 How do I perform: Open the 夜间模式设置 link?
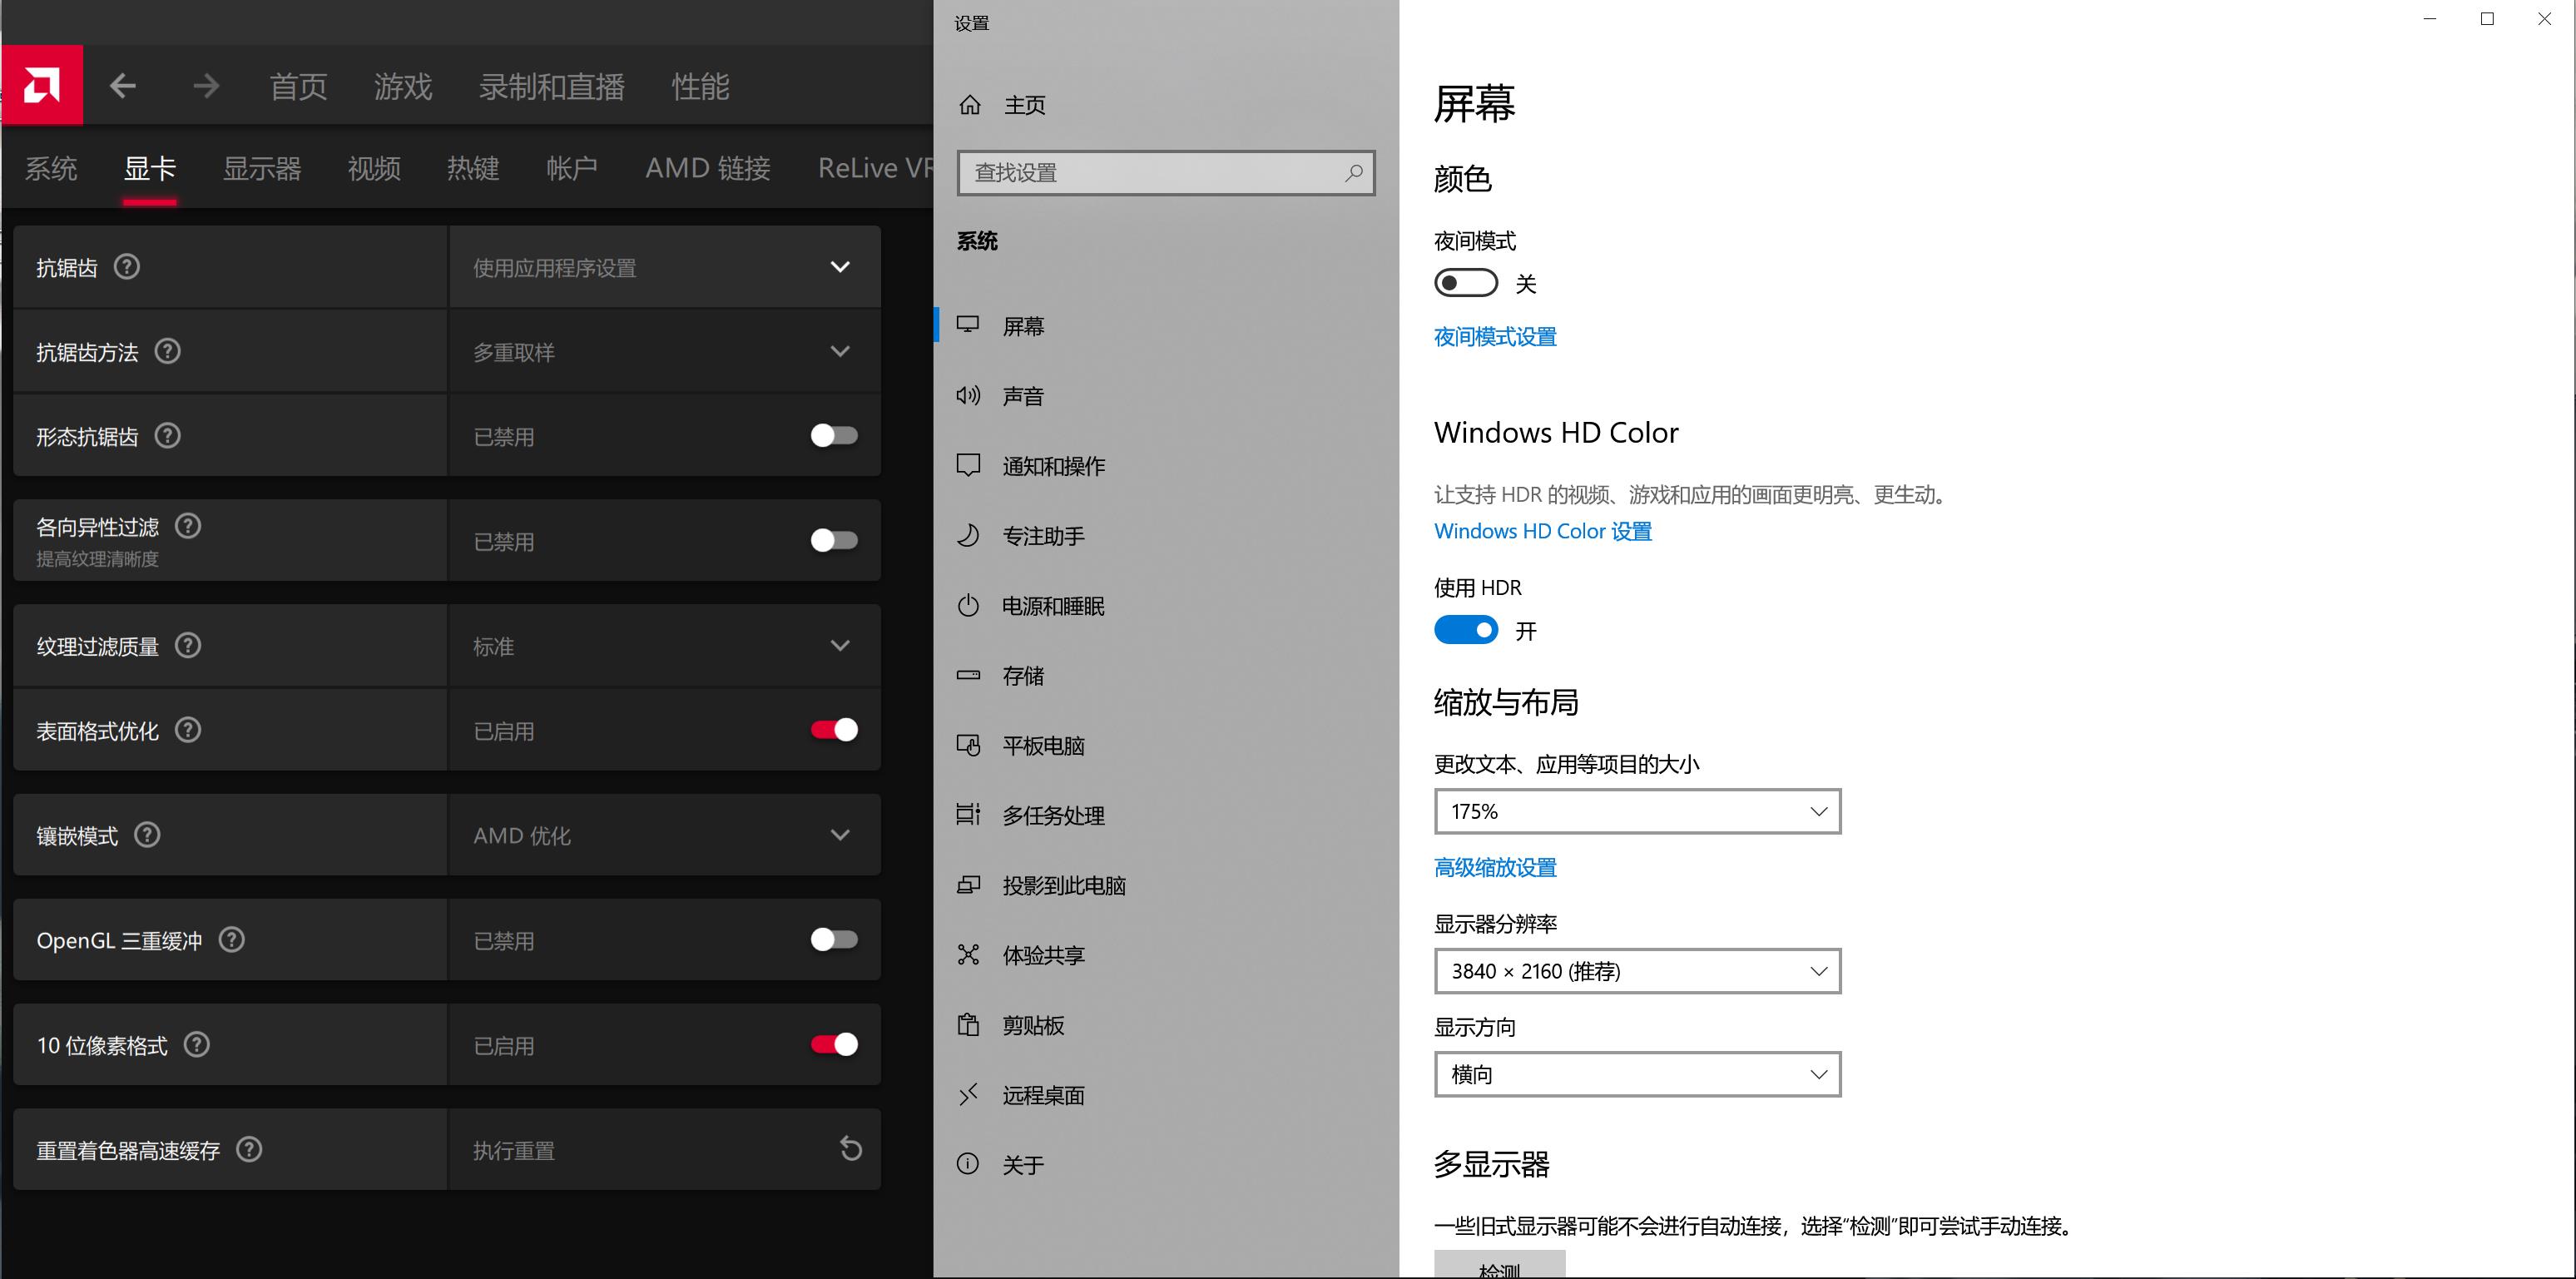(1496, 337)
